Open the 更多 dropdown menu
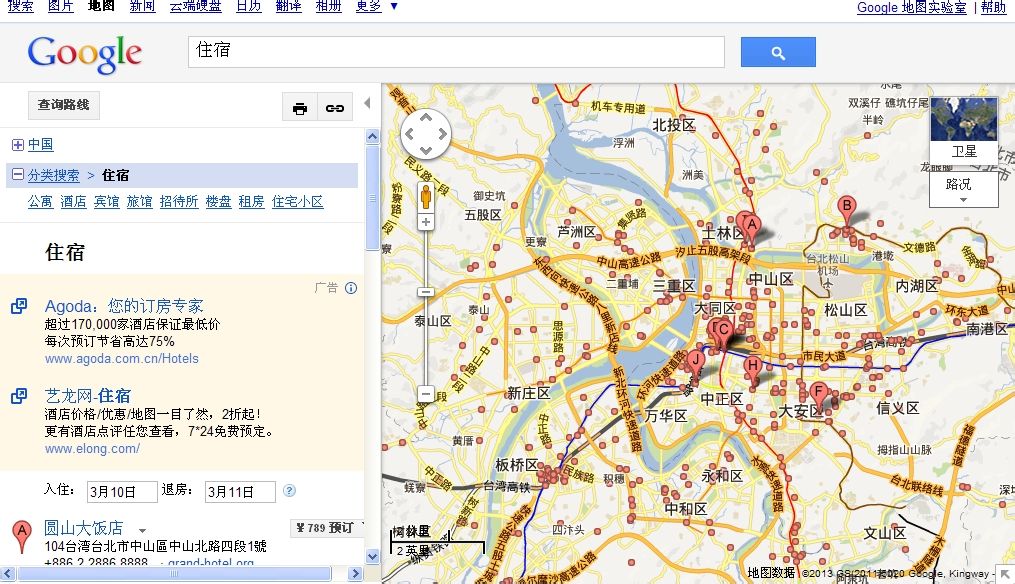Image resolution: width=1015 pixels, height=584 pixels. click(x=377, y=6)
